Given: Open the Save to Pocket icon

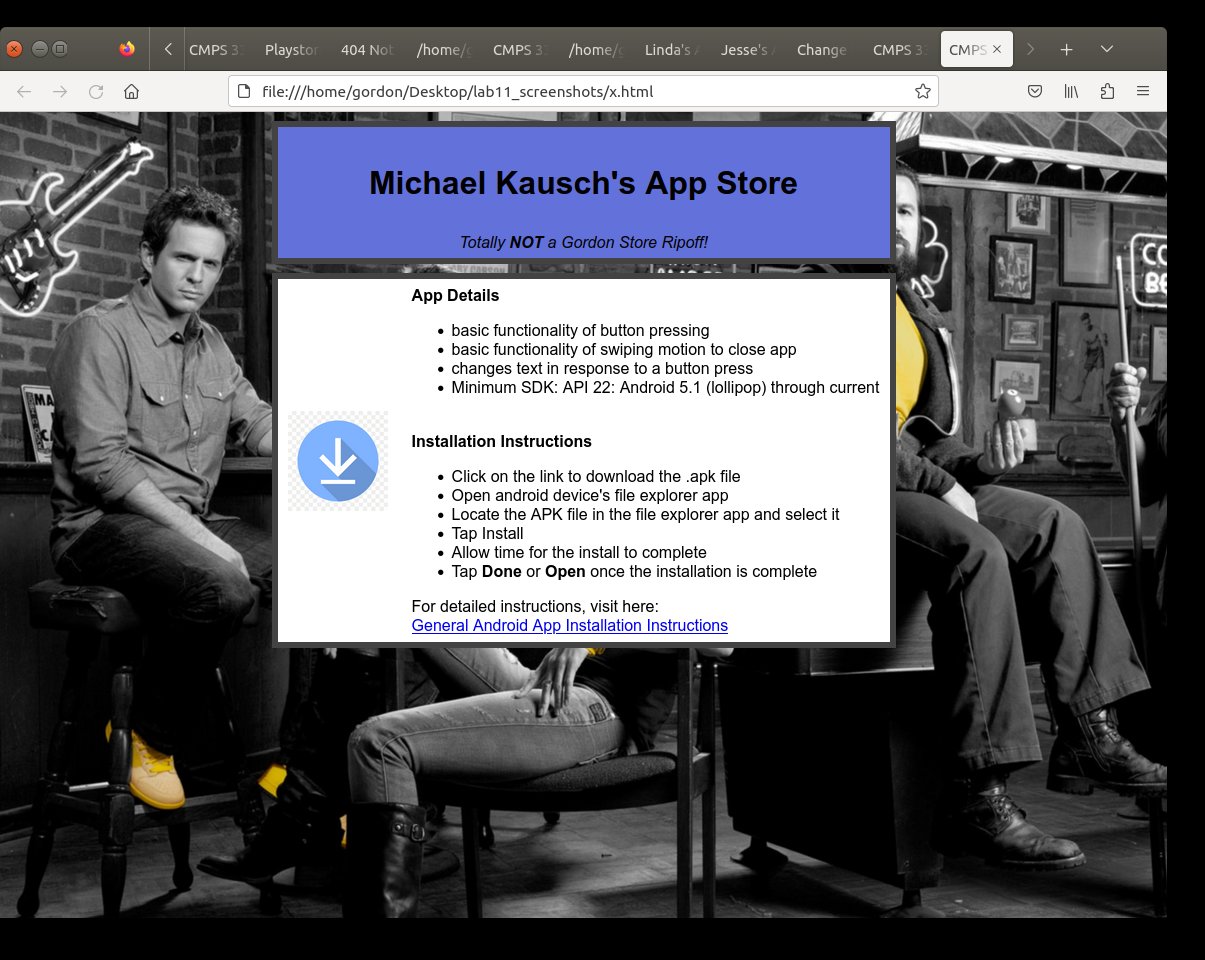Looking at the screenshot, I should pos(1036,92).
